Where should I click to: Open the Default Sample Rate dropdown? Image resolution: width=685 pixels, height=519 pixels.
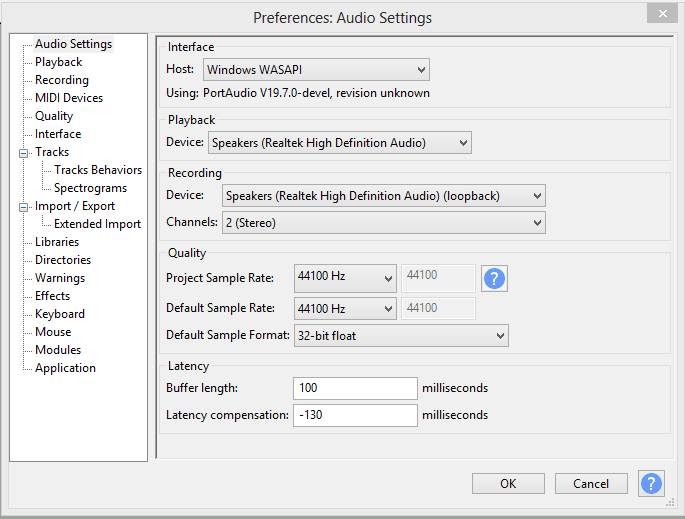click(345, 308)
